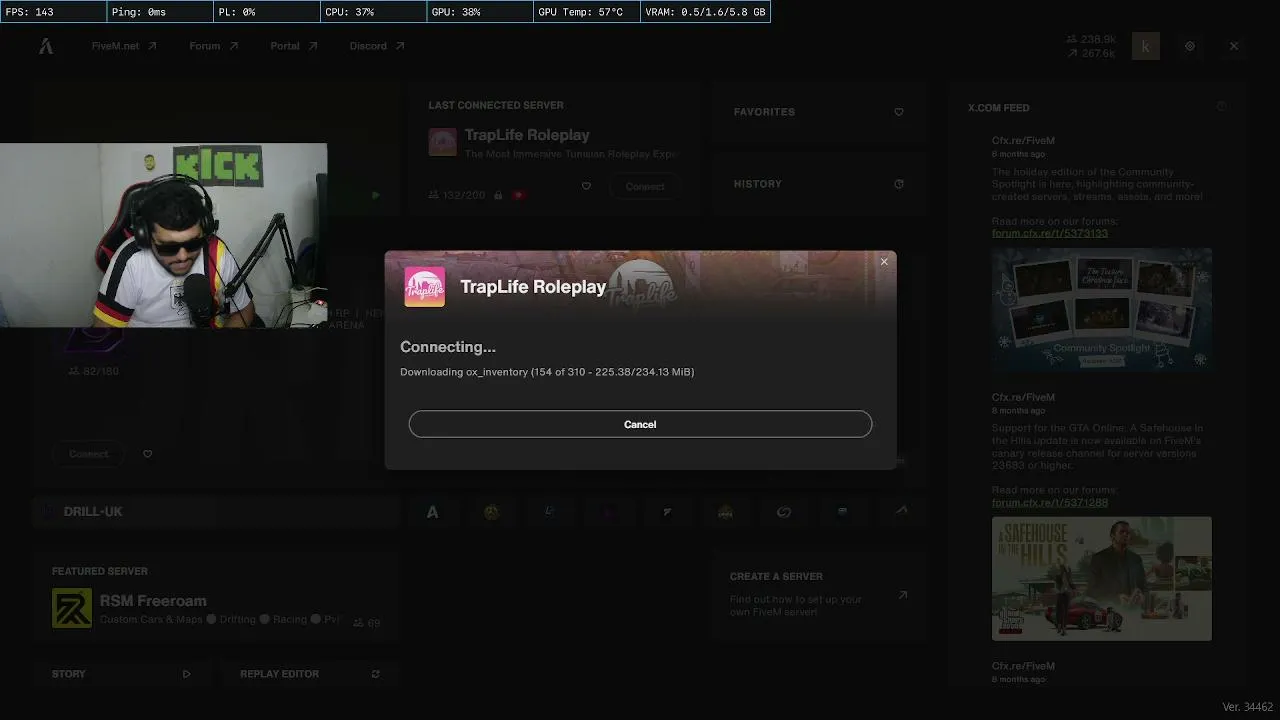The width and height of the screenshot is (1280, 720).
Task: Launch Story mode with the play icon
Action: tap(186, 674)
